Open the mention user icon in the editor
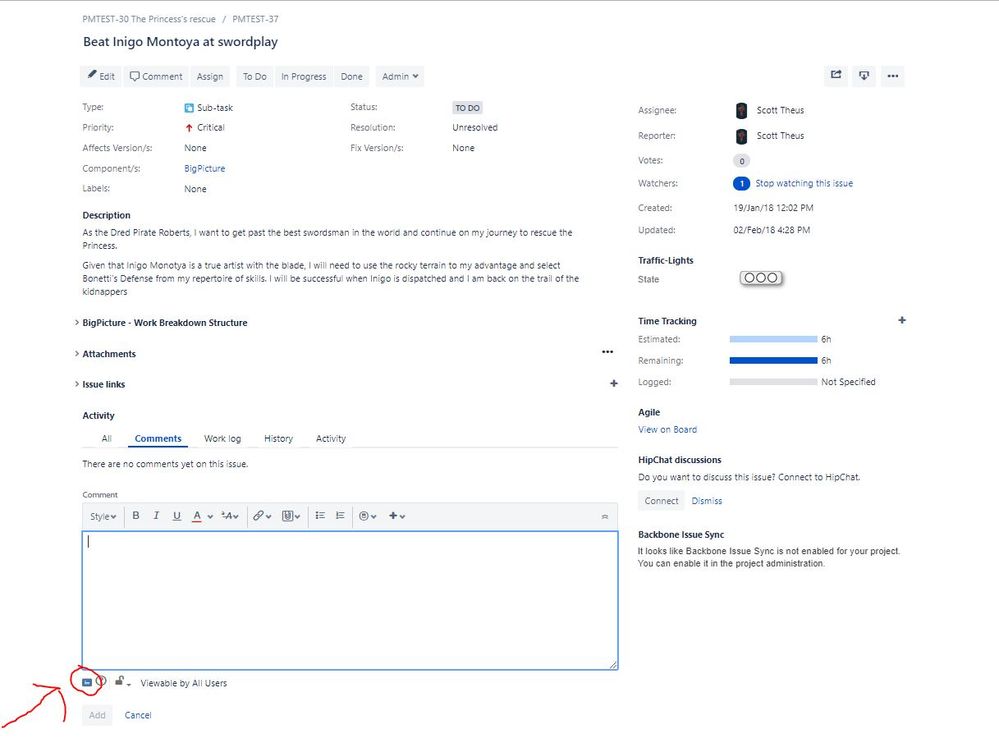The height and width of the screenshot is (748, 999). coord(364,515)
